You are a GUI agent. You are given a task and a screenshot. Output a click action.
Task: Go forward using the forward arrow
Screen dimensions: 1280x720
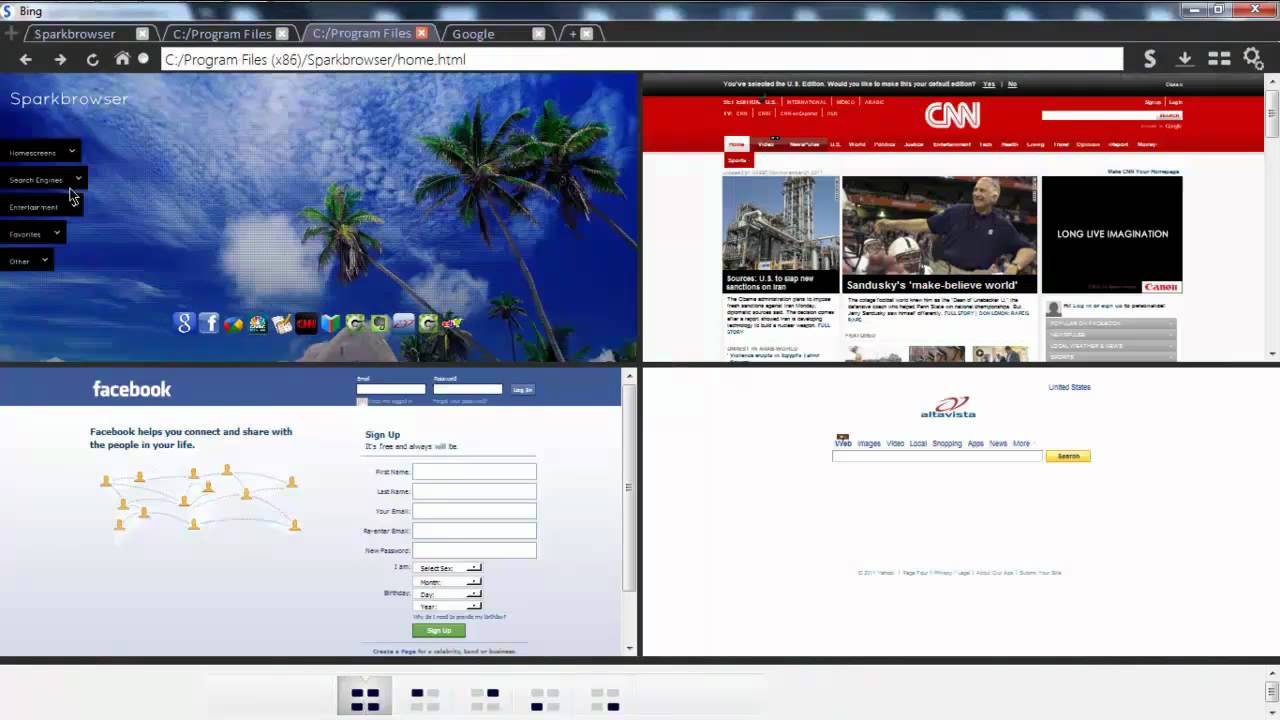coord(60,60)
